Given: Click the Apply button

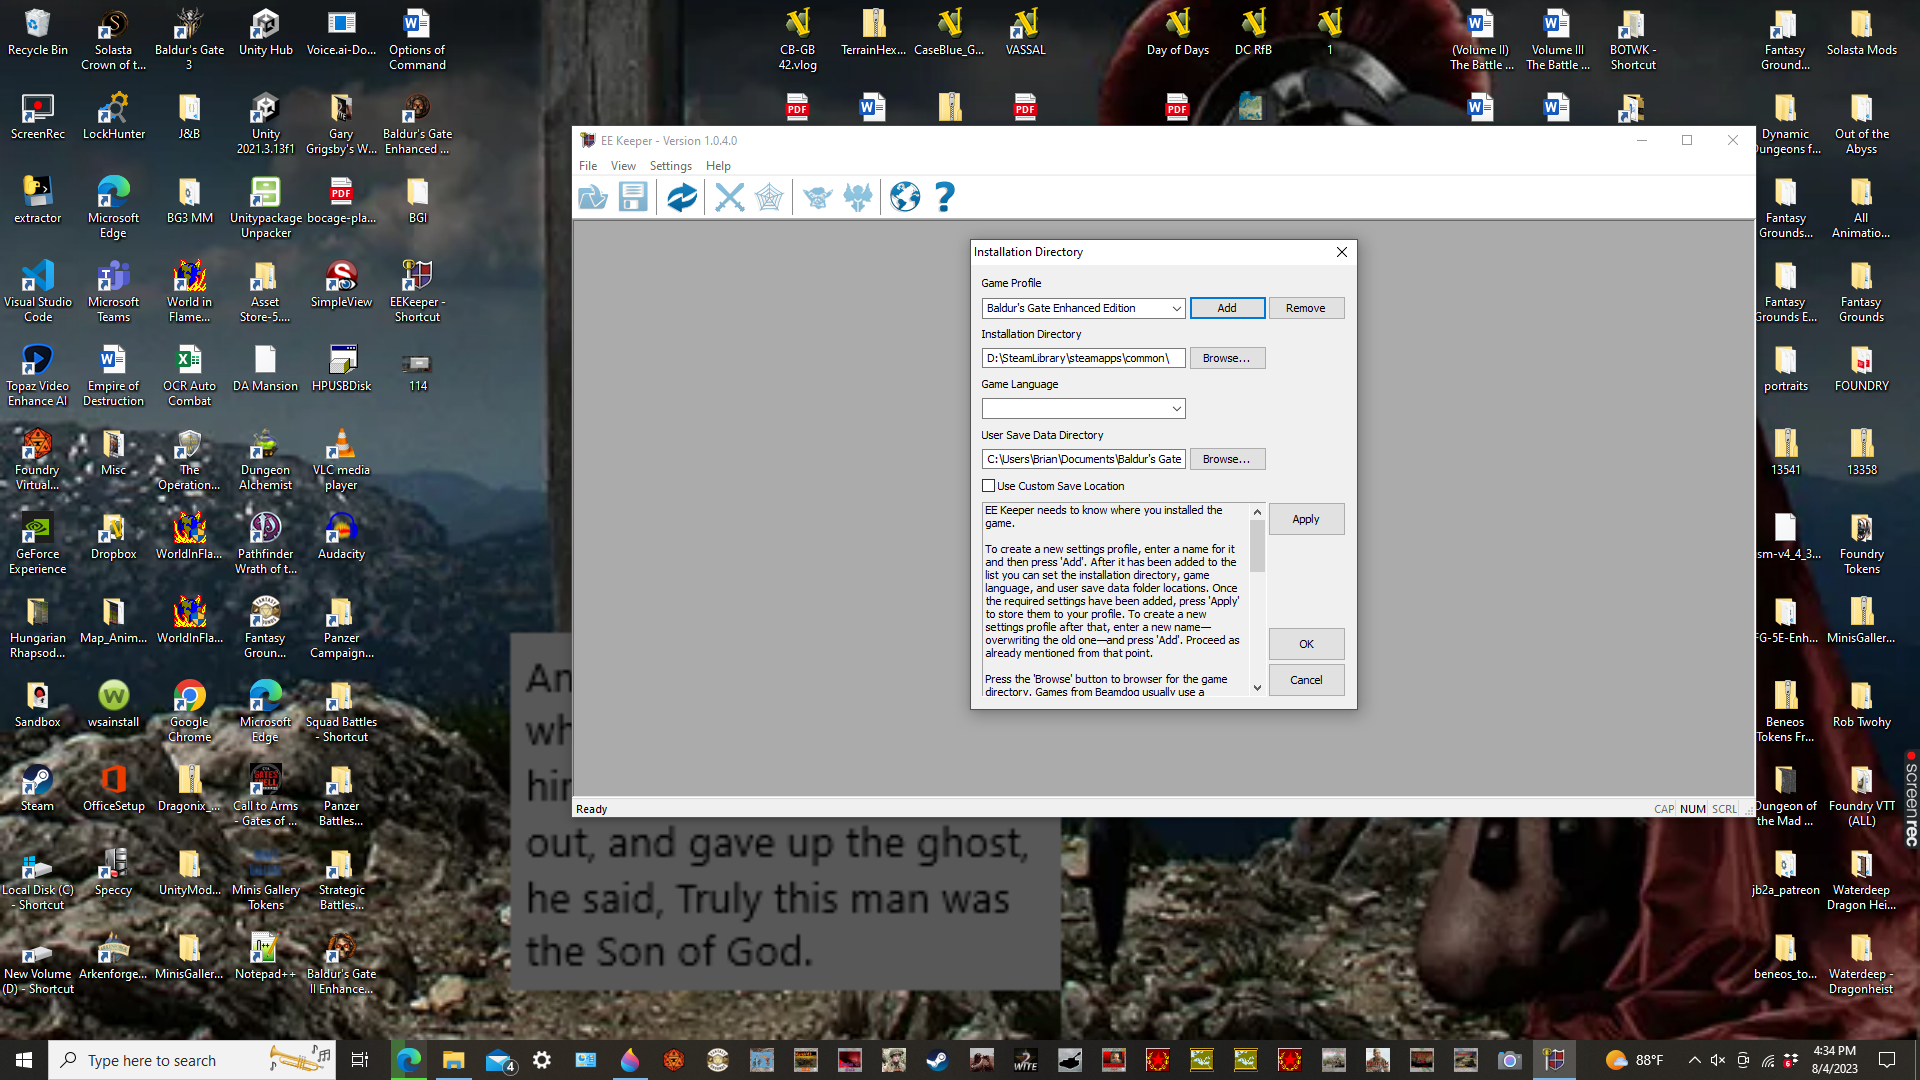Looking at the screenshot, I should pos(1306,519).
